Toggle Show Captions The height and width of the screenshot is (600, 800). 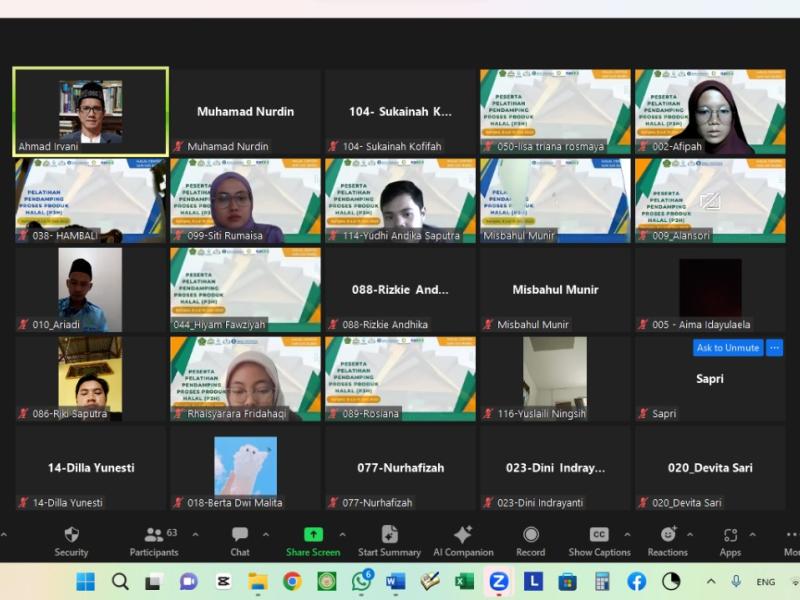pyautogui.click(x=599, y=535)
